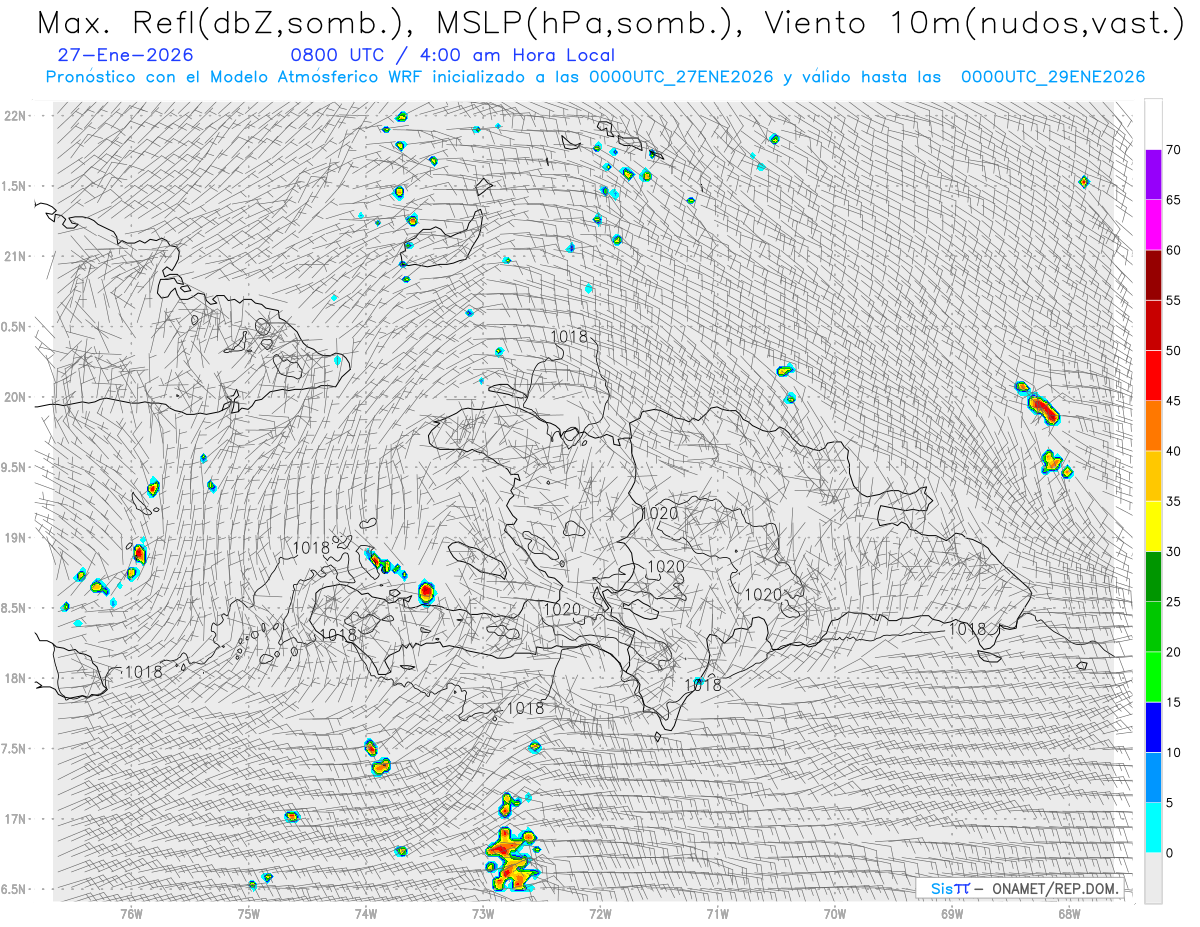
Task: Click the "ONAMET/REP.DOM." credit label
Action: tap(1056, 888)
